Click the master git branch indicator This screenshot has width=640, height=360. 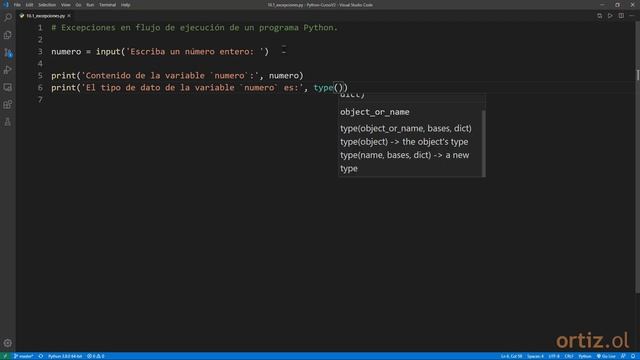tap(23, 356)
